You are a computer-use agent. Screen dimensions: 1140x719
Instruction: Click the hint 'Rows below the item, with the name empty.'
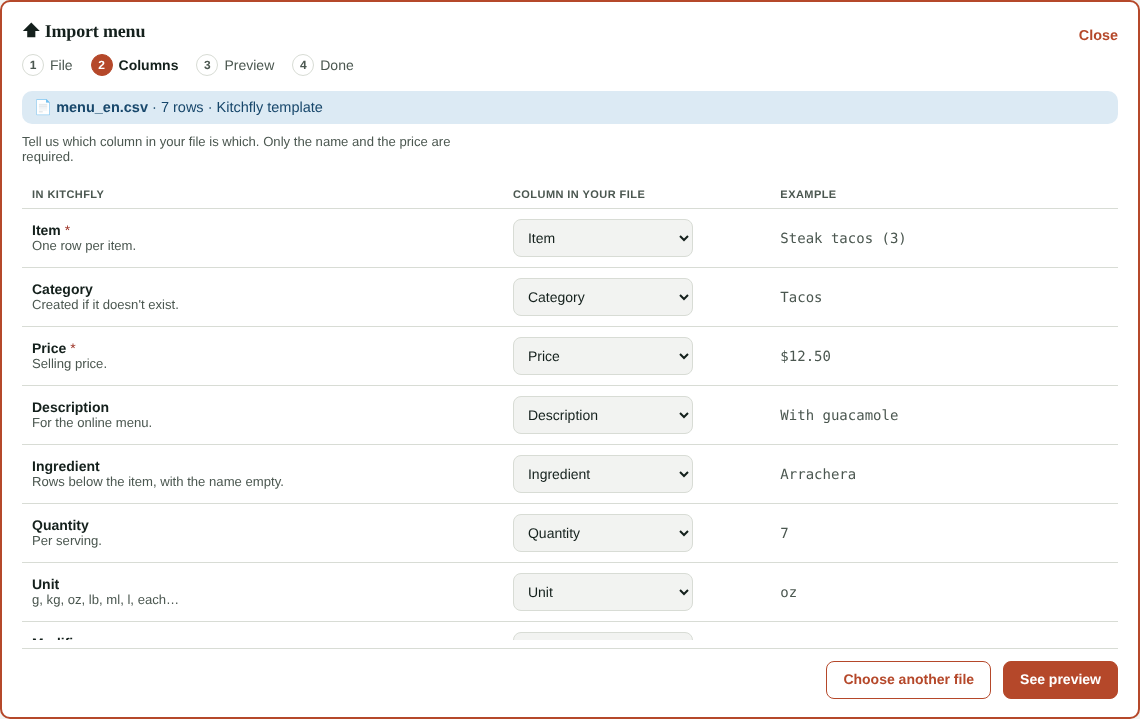pos(158,481)
